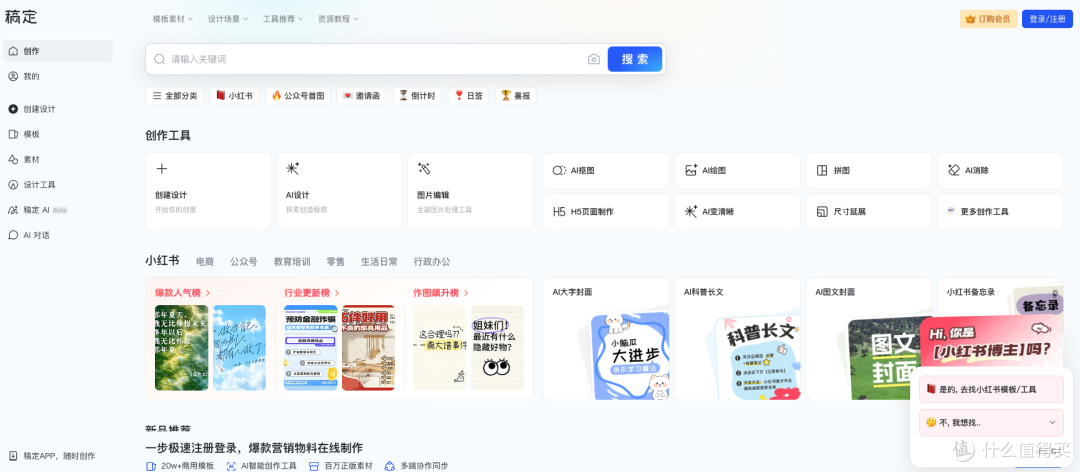The height and width of the screenshot is (472, 1080).
Task: Launch the AI抠图 tool
Action: [x=606, y=170]
